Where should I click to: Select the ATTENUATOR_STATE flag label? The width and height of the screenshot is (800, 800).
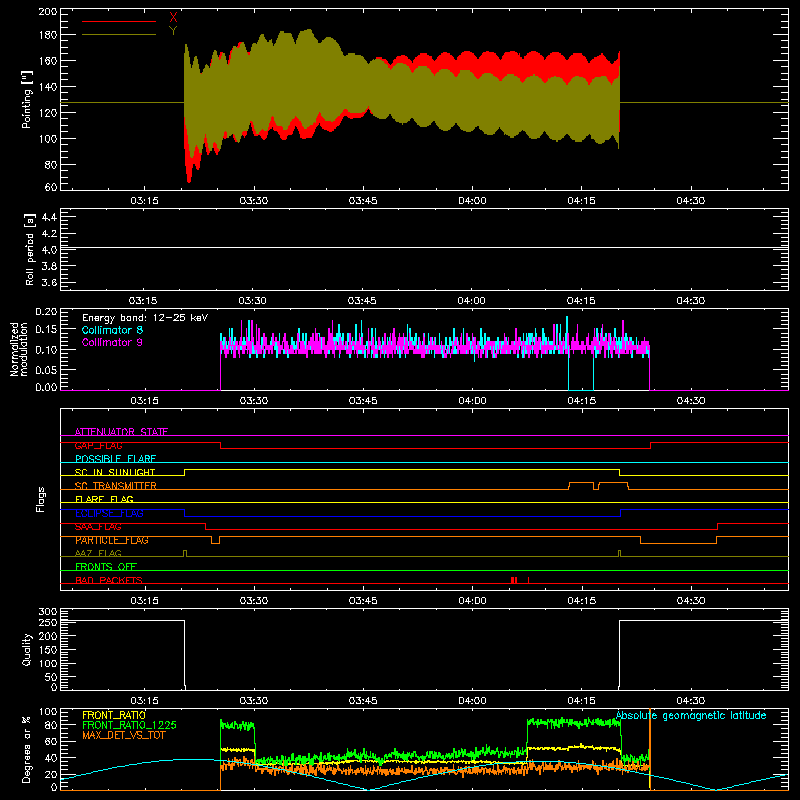[121, 432]
